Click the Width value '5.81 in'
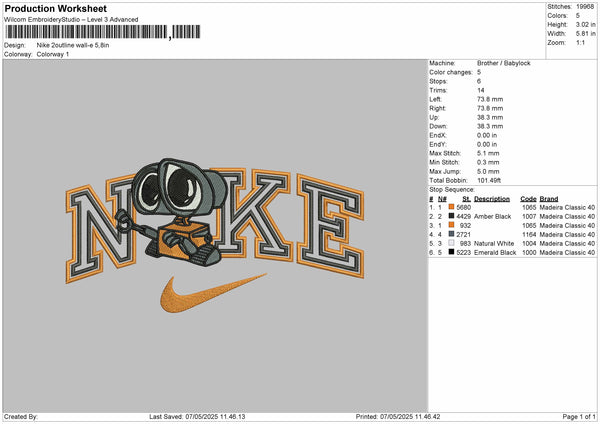 [585, 34]
